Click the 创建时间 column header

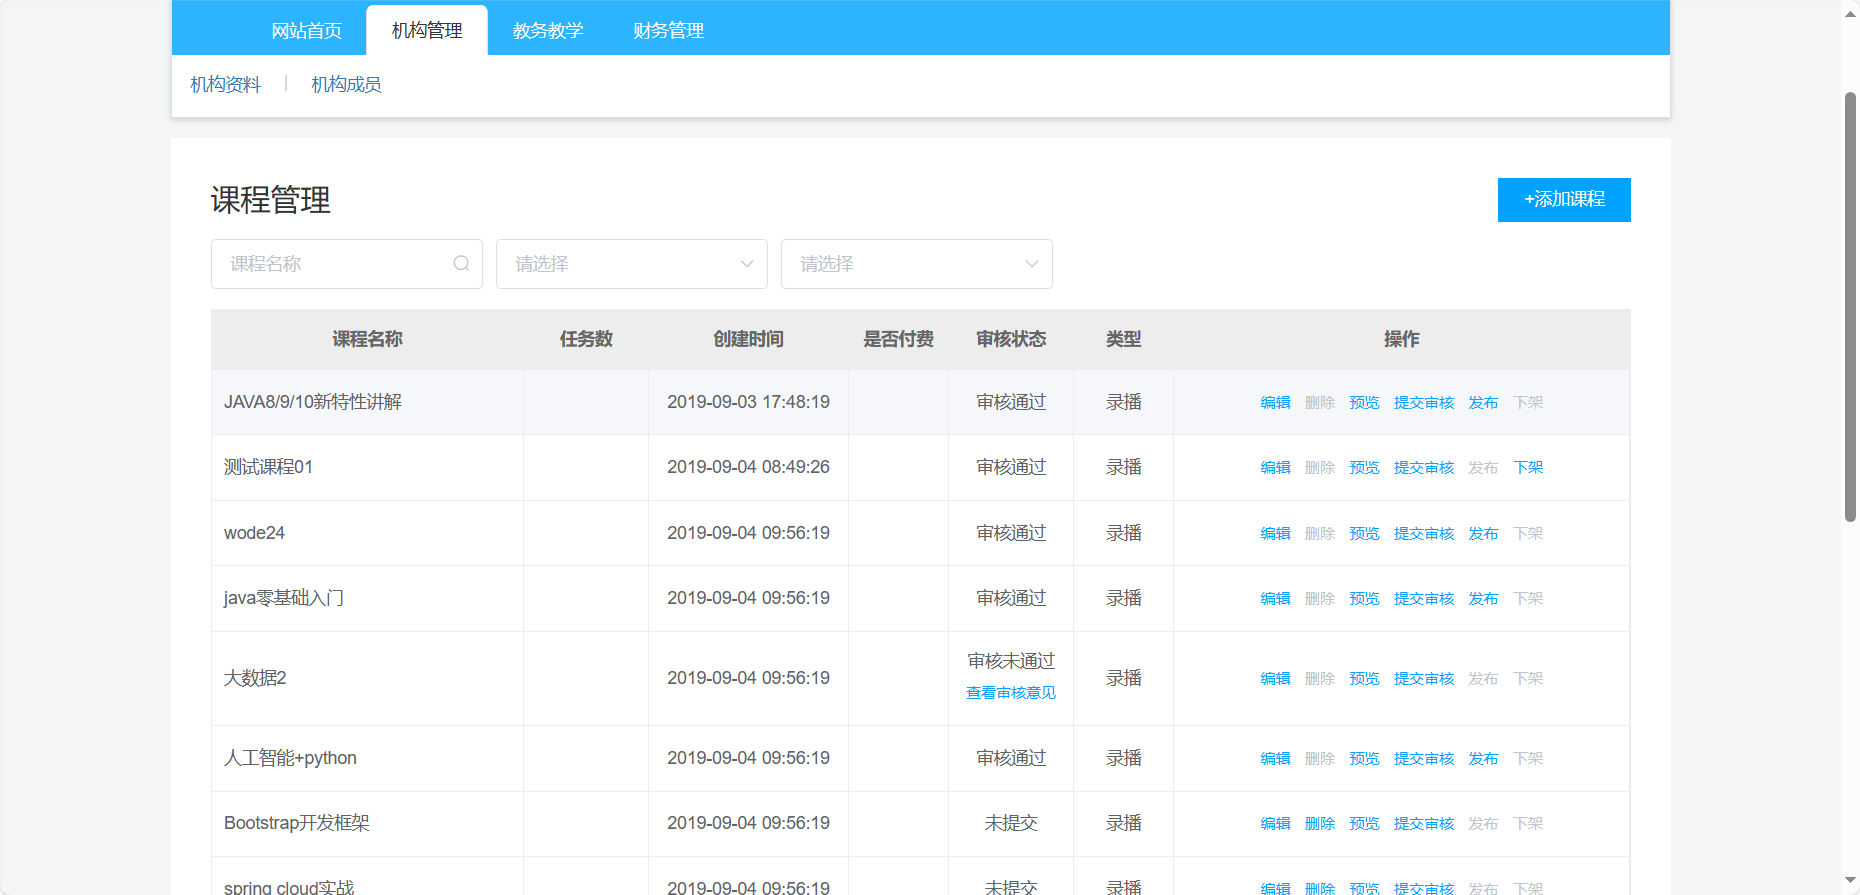748,339
